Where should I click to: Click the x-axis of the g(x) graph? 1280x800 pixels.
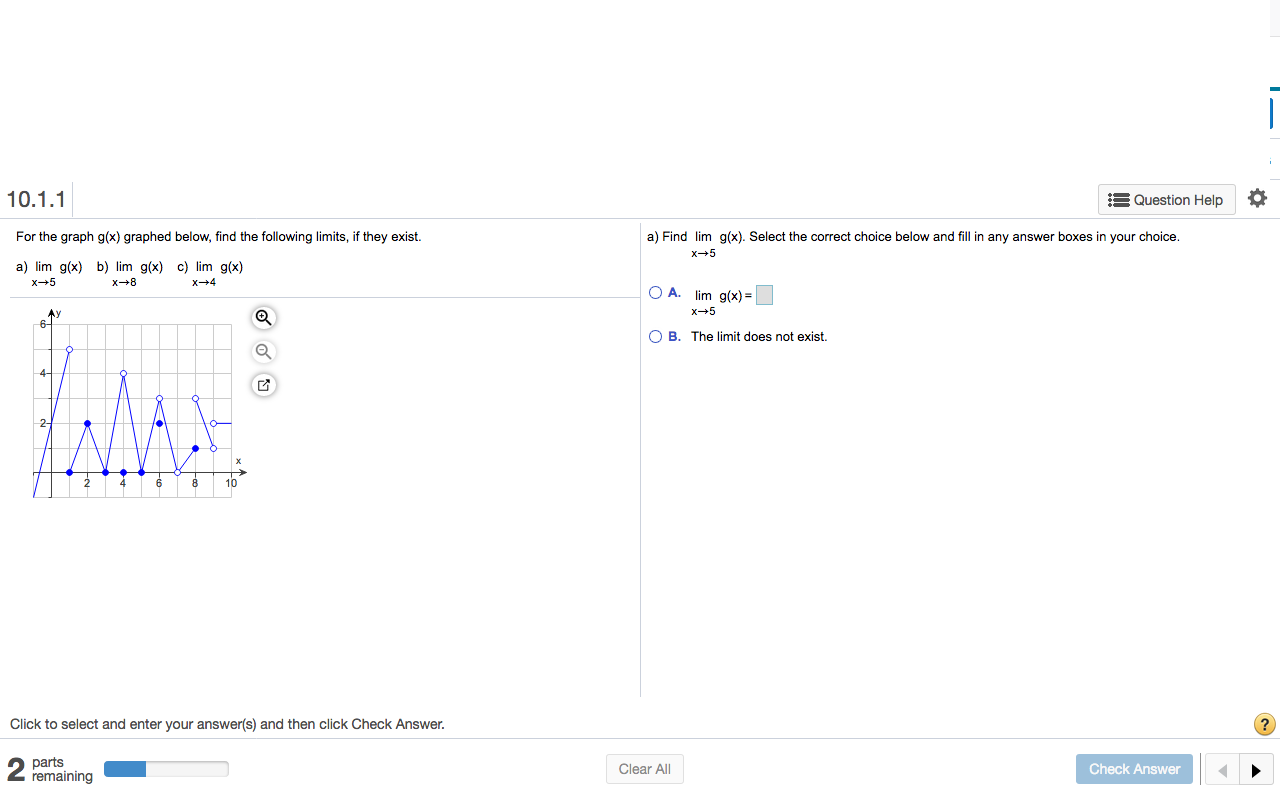coord(140,471)
